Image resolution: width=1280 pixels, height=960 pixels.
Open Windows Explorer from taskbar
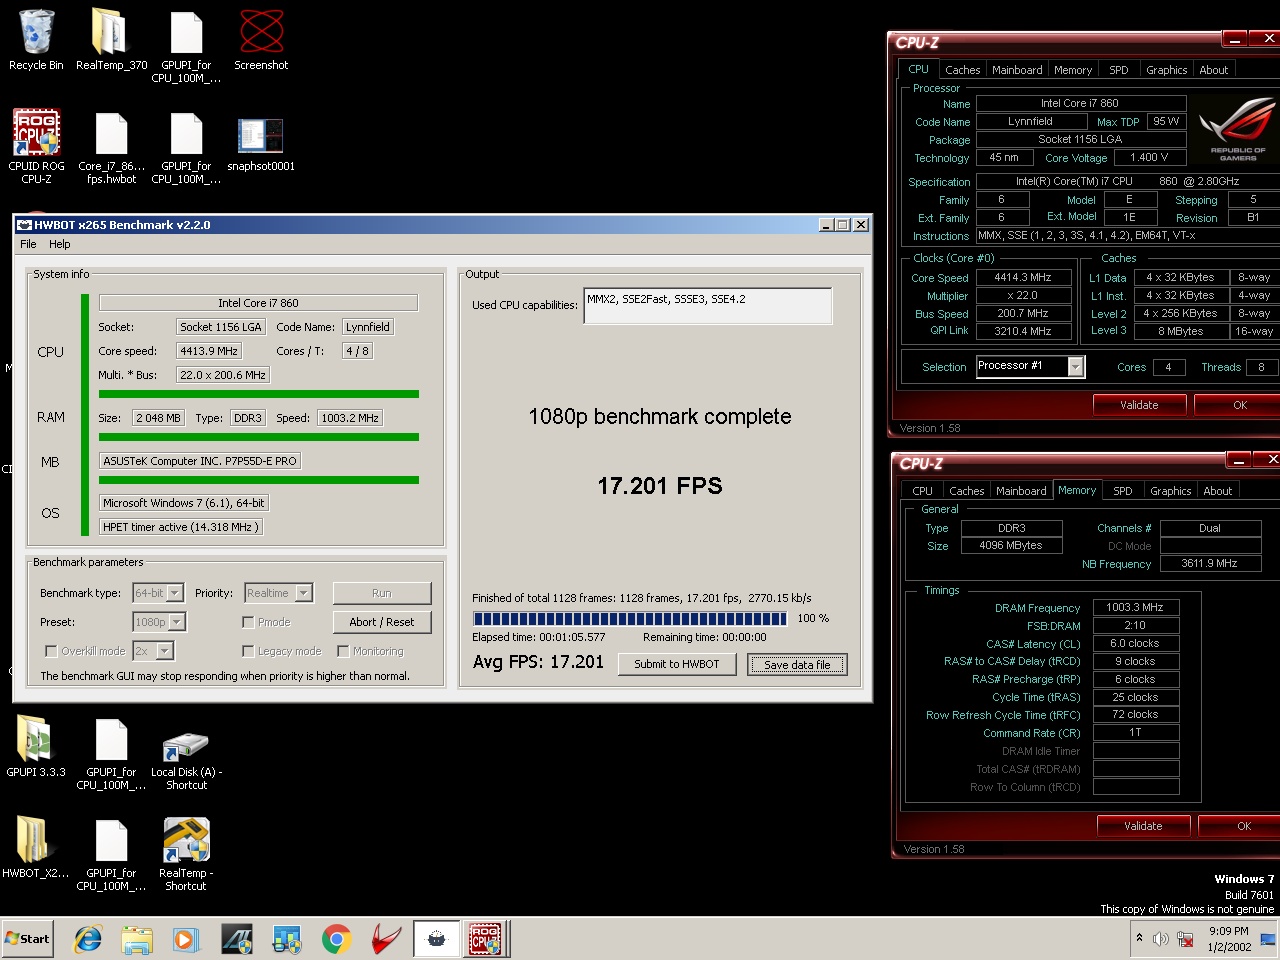[x=136, y=939]
